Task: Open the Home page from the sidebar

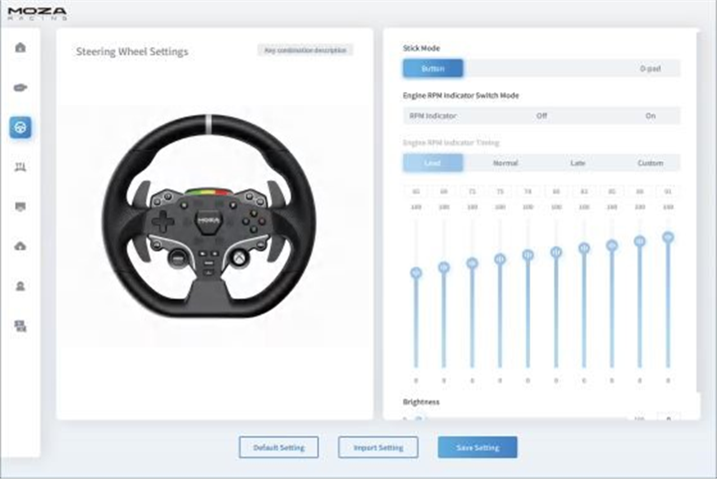Action: click(20, 48)
